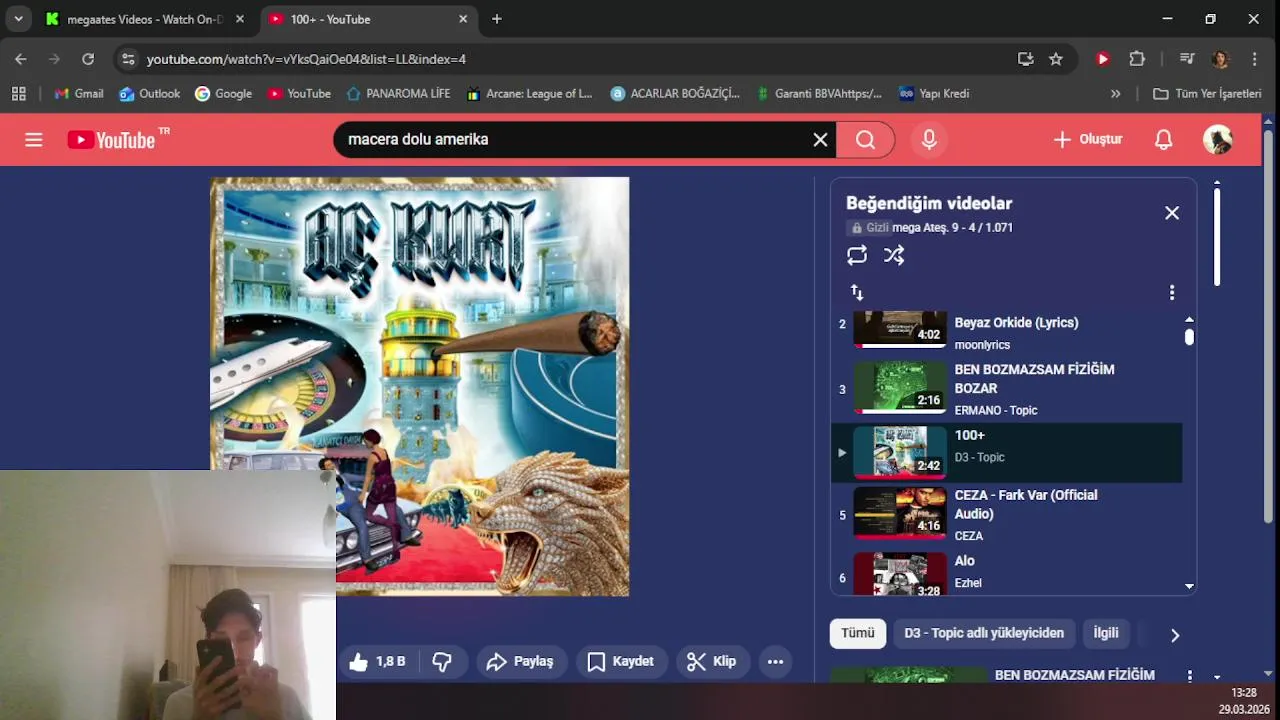This screenshot has height=720, width=1280.
Task: Click the magnifier search button
Action: (x=865, y=140)
